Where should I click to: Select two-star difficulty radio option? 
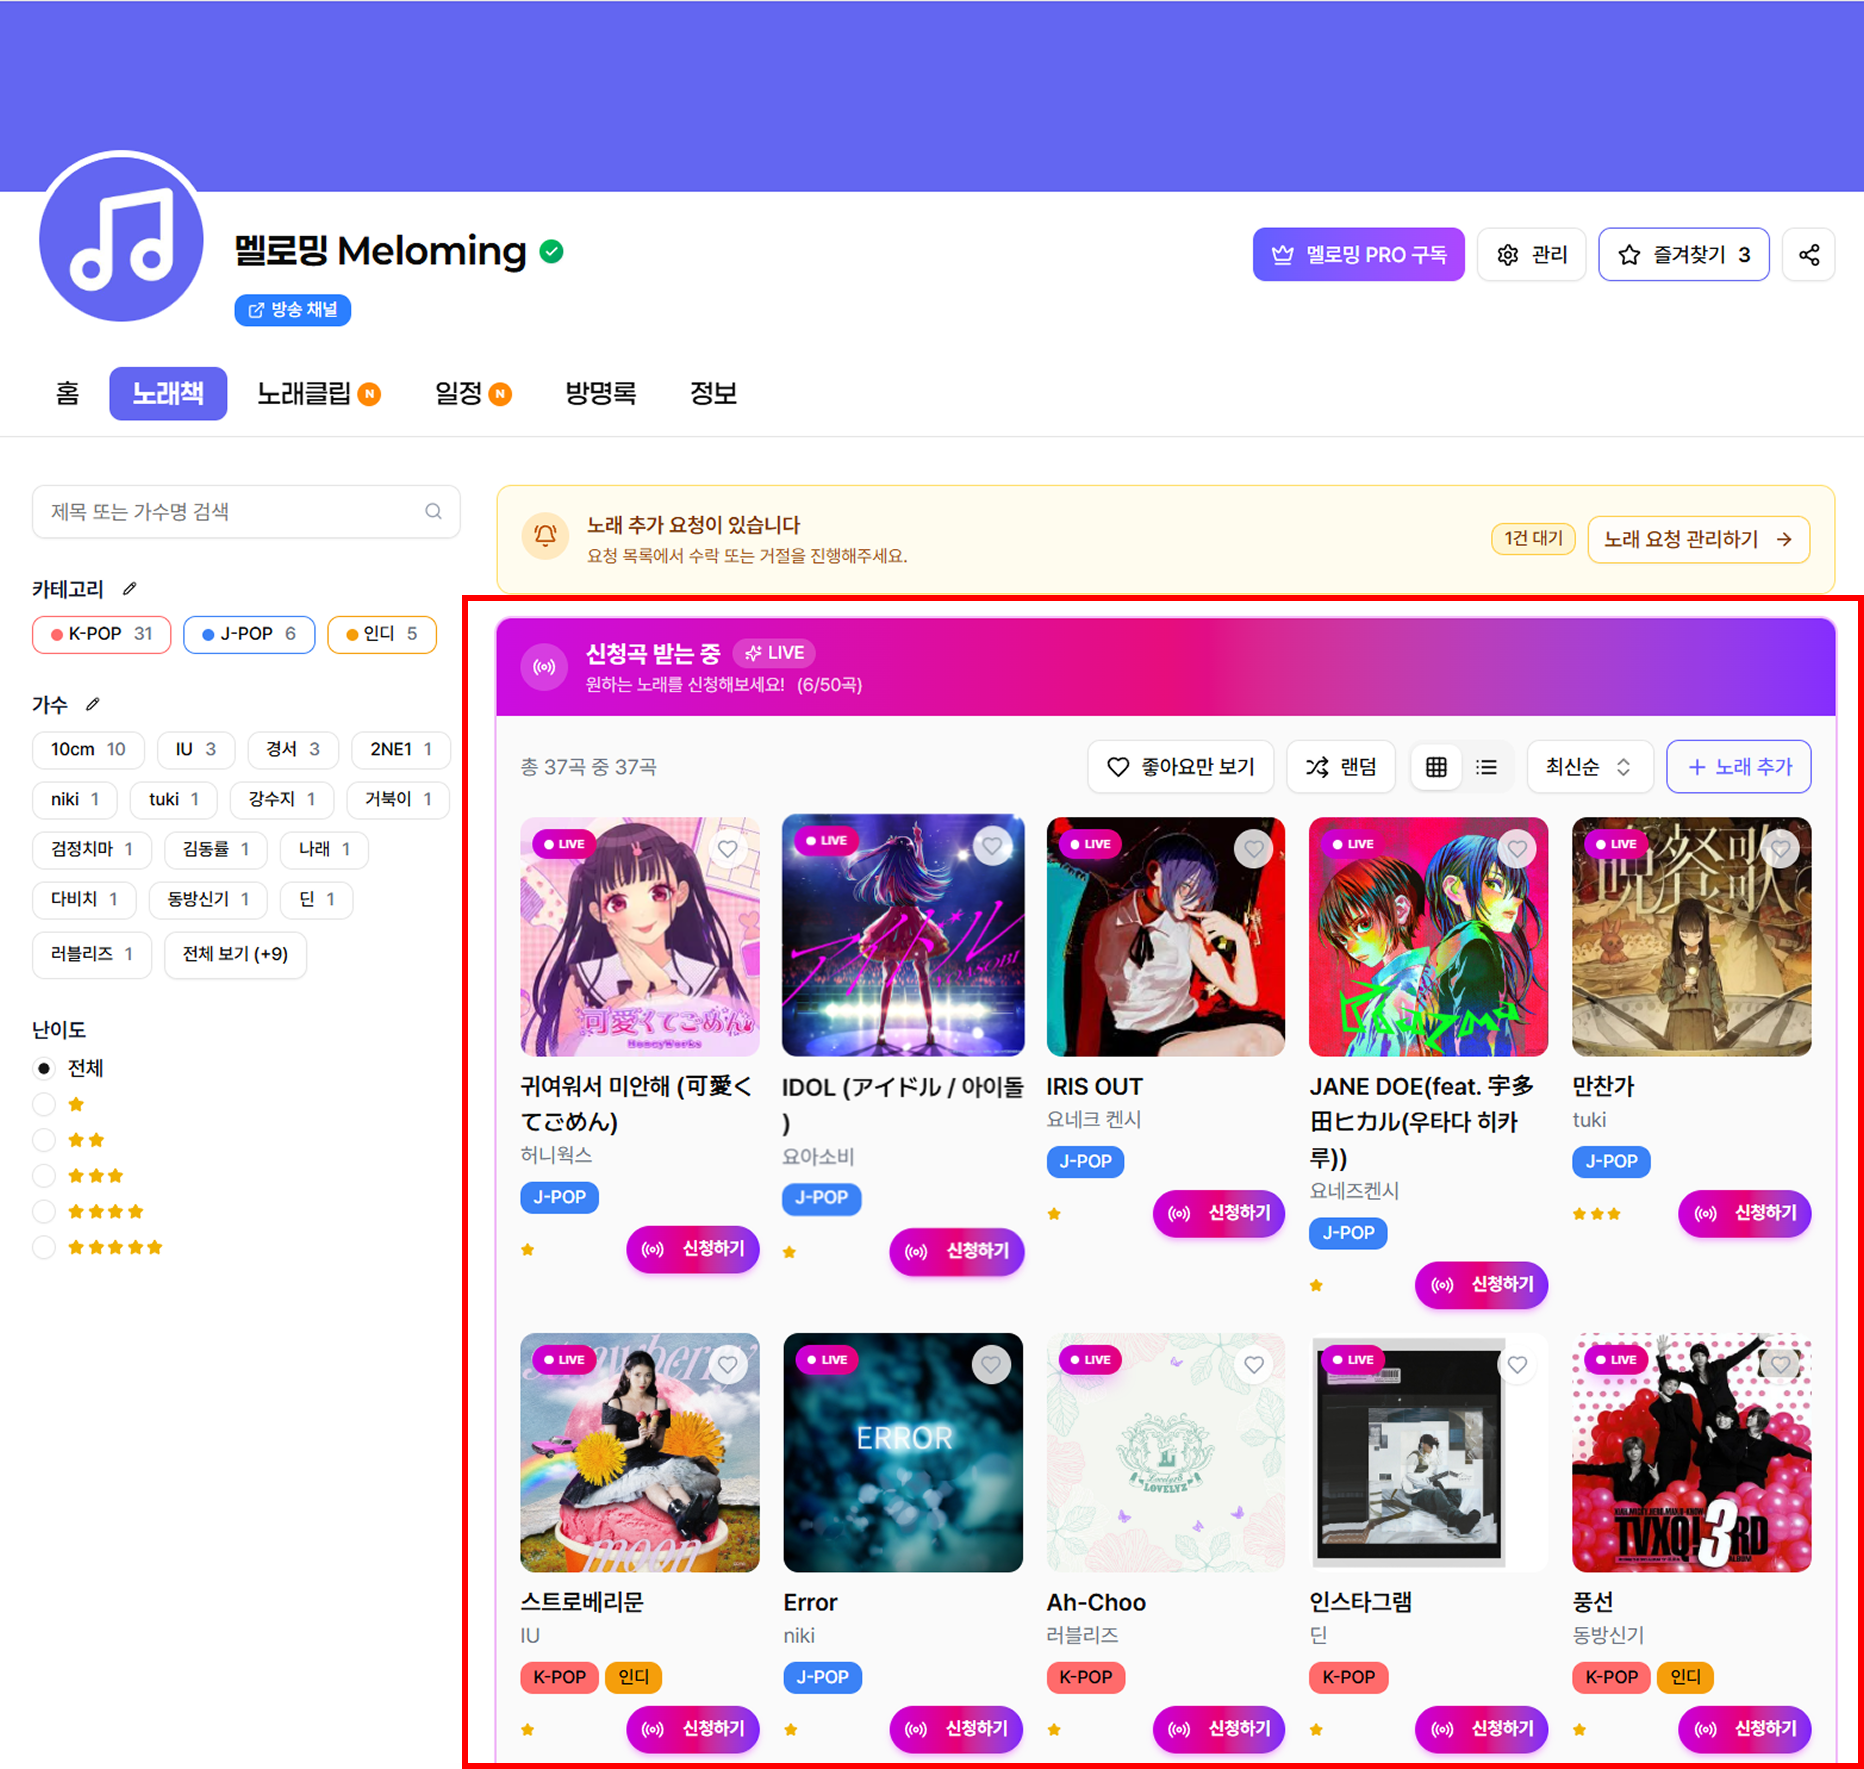click(x=44, y=1141)
